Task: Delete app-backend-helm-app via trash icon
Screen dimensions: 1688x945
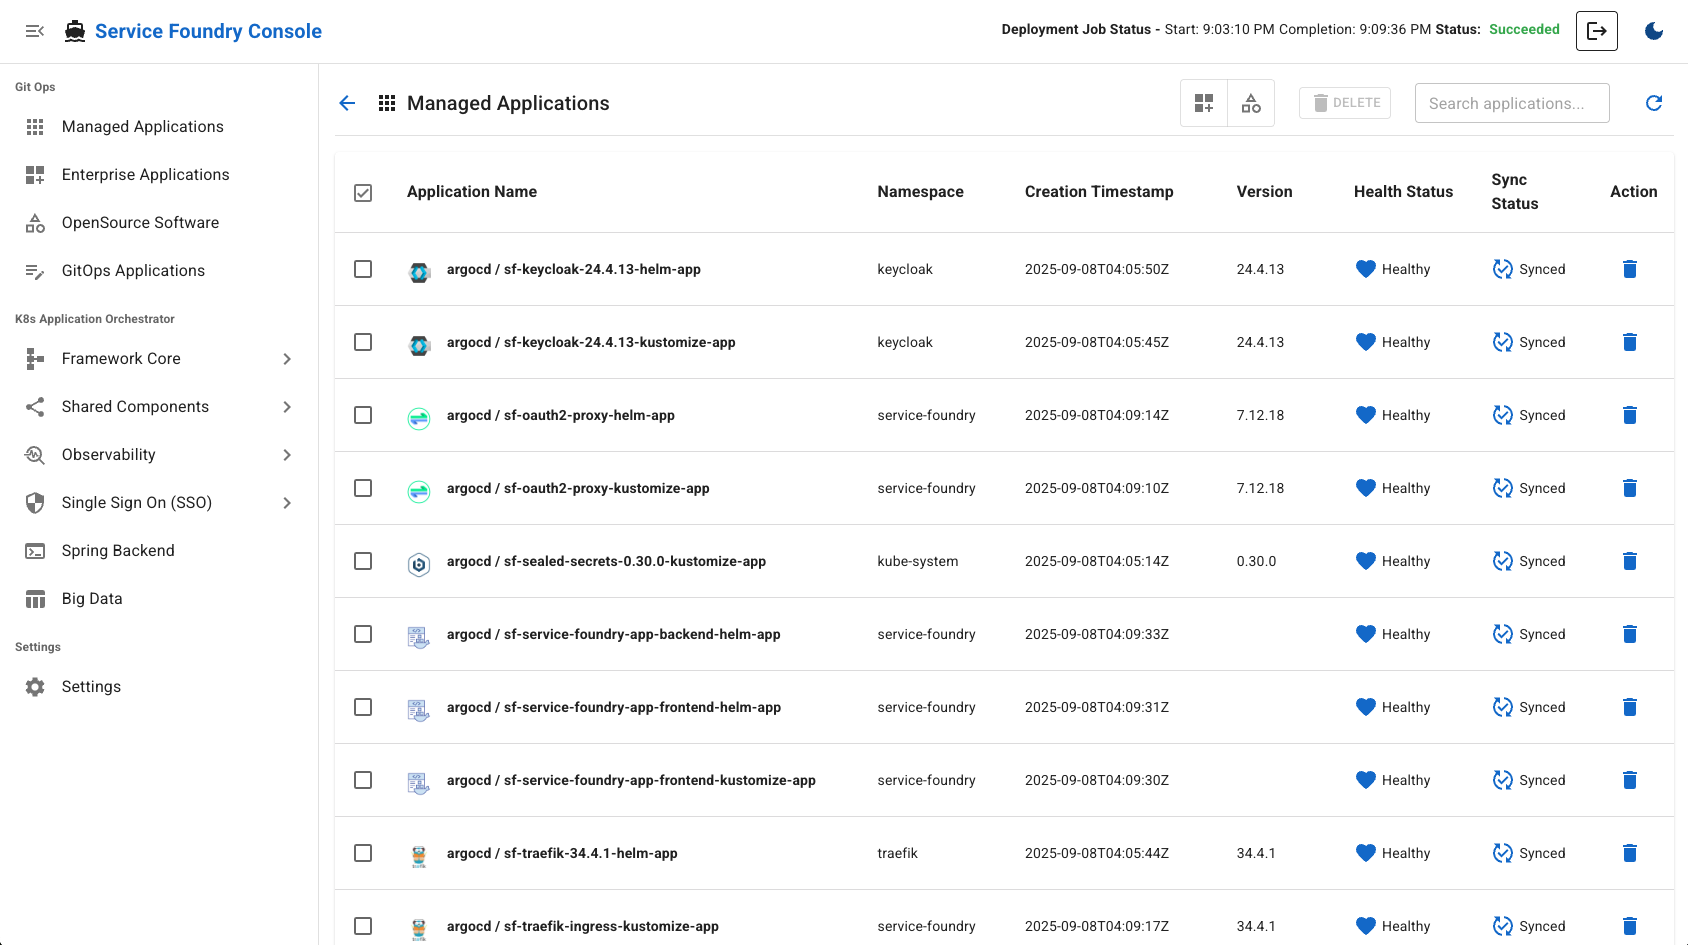Action: click(1630, 634)
